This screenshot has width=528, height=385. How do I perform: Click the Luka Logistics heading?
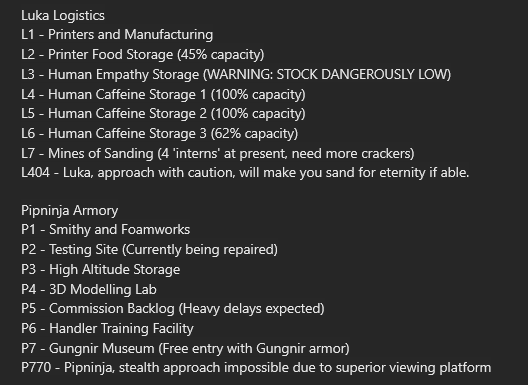(63, 16)
